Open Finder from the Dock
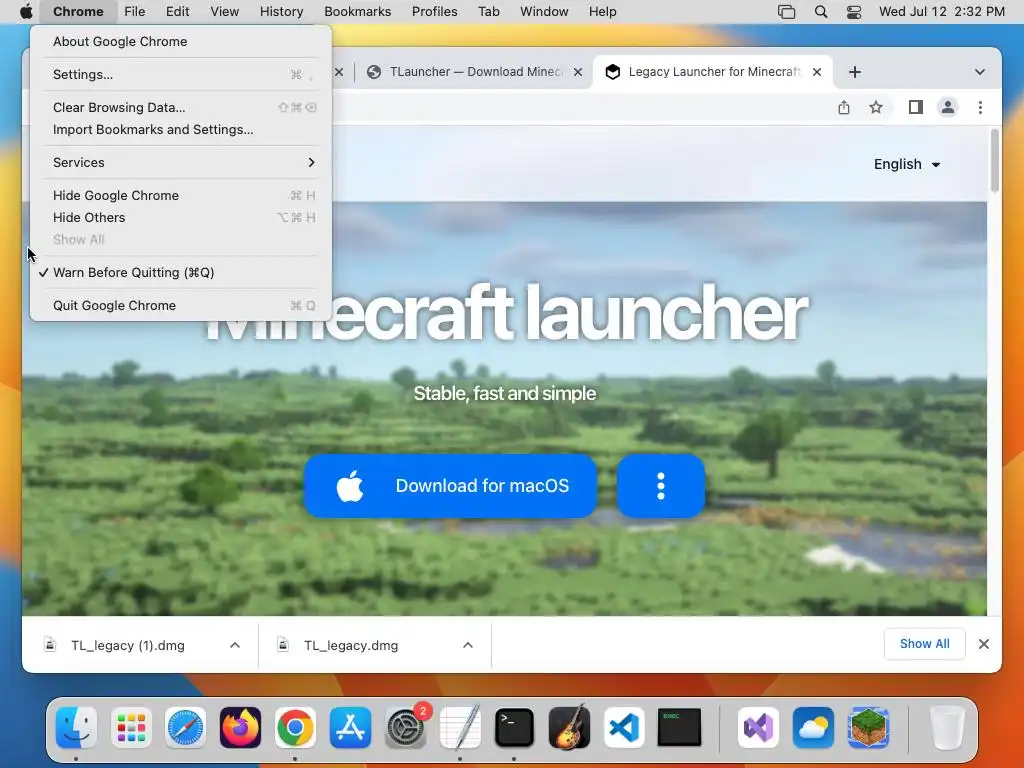 pos(76,727)
